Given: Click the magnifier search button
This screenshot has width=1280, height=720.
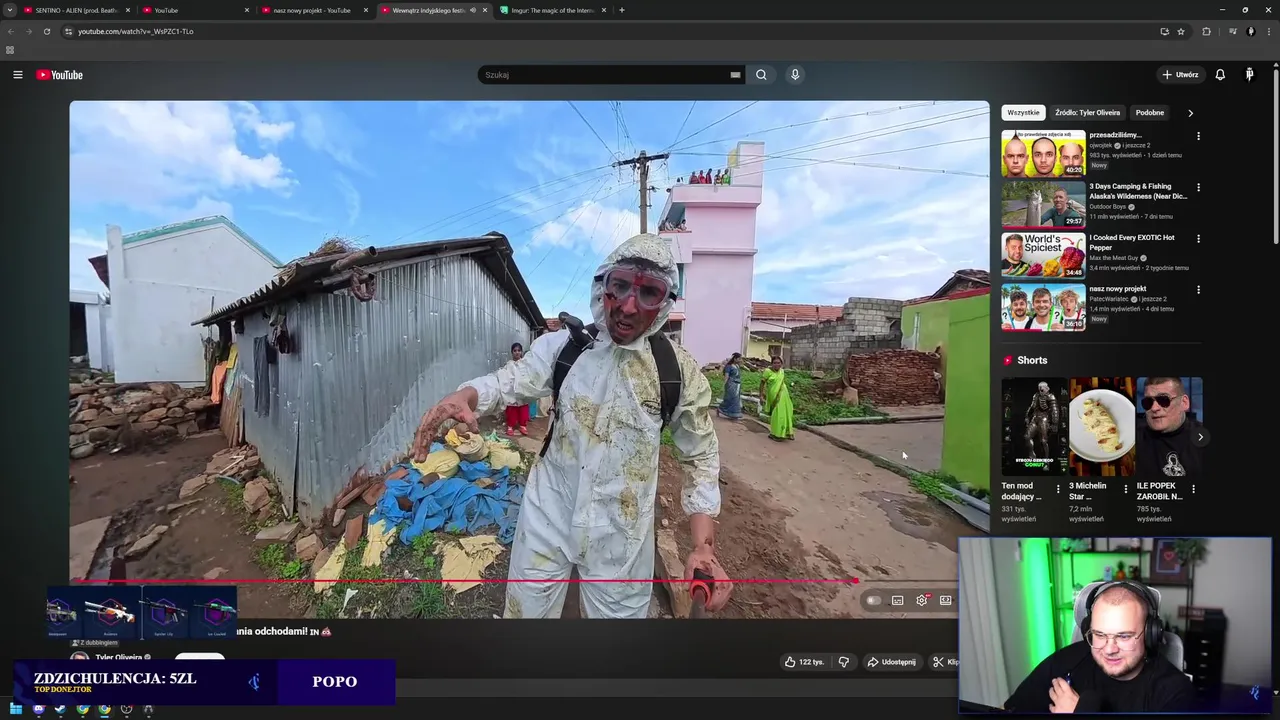Looking at the screenshot, I should point(761,75).
